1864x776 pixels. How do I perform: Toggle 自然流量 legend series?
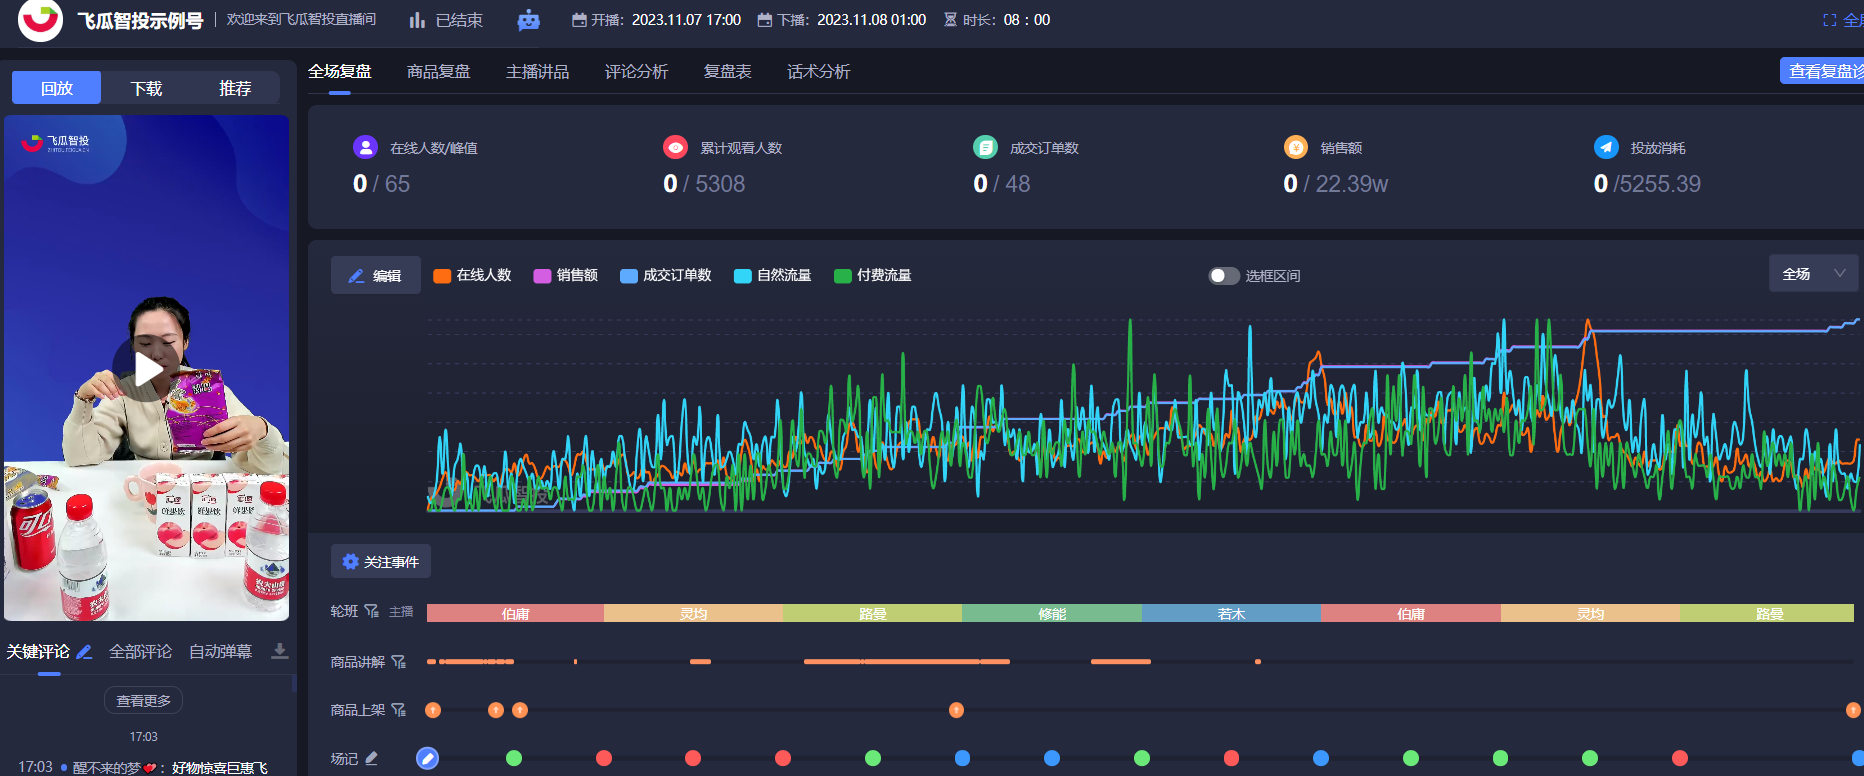point(772,275)
